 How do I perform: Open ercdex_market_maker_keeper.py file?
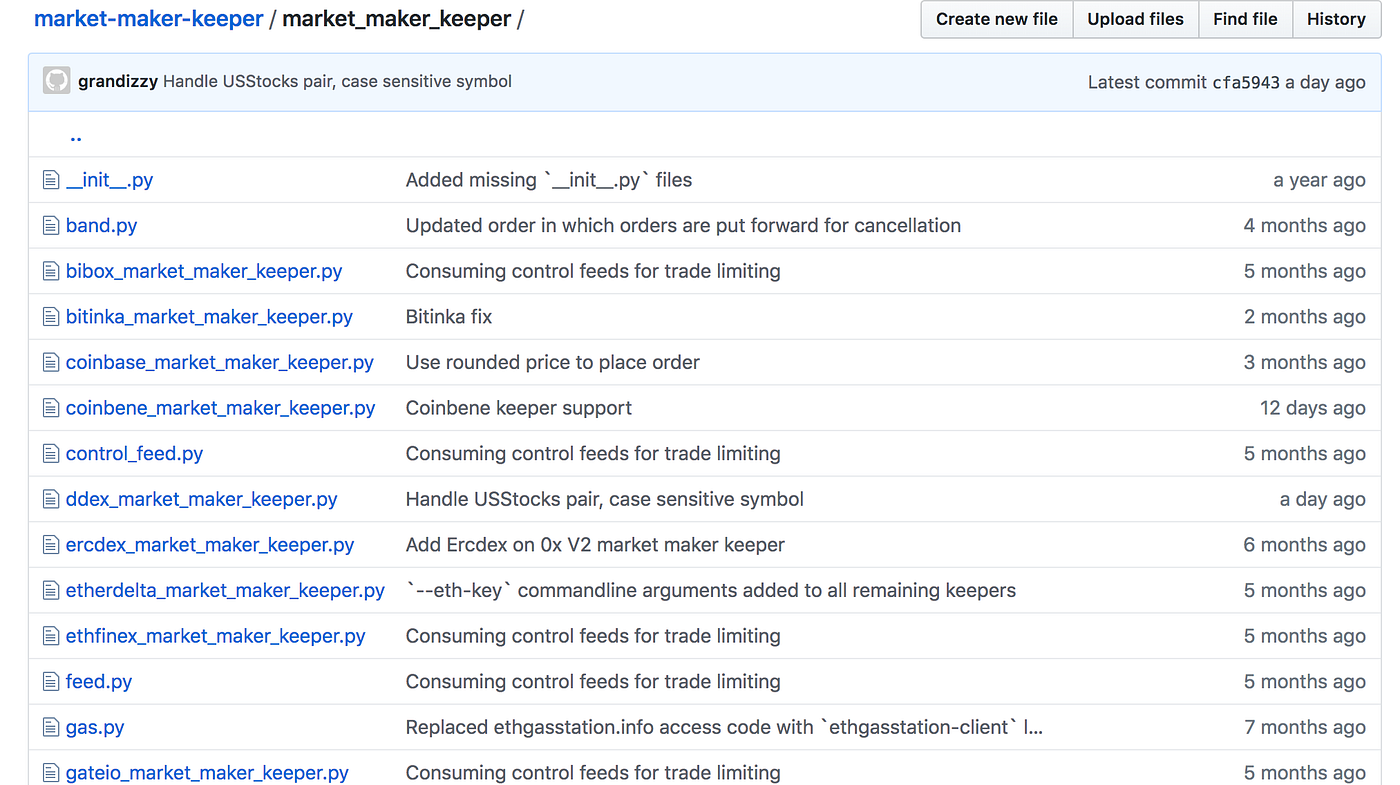[210, 545]
